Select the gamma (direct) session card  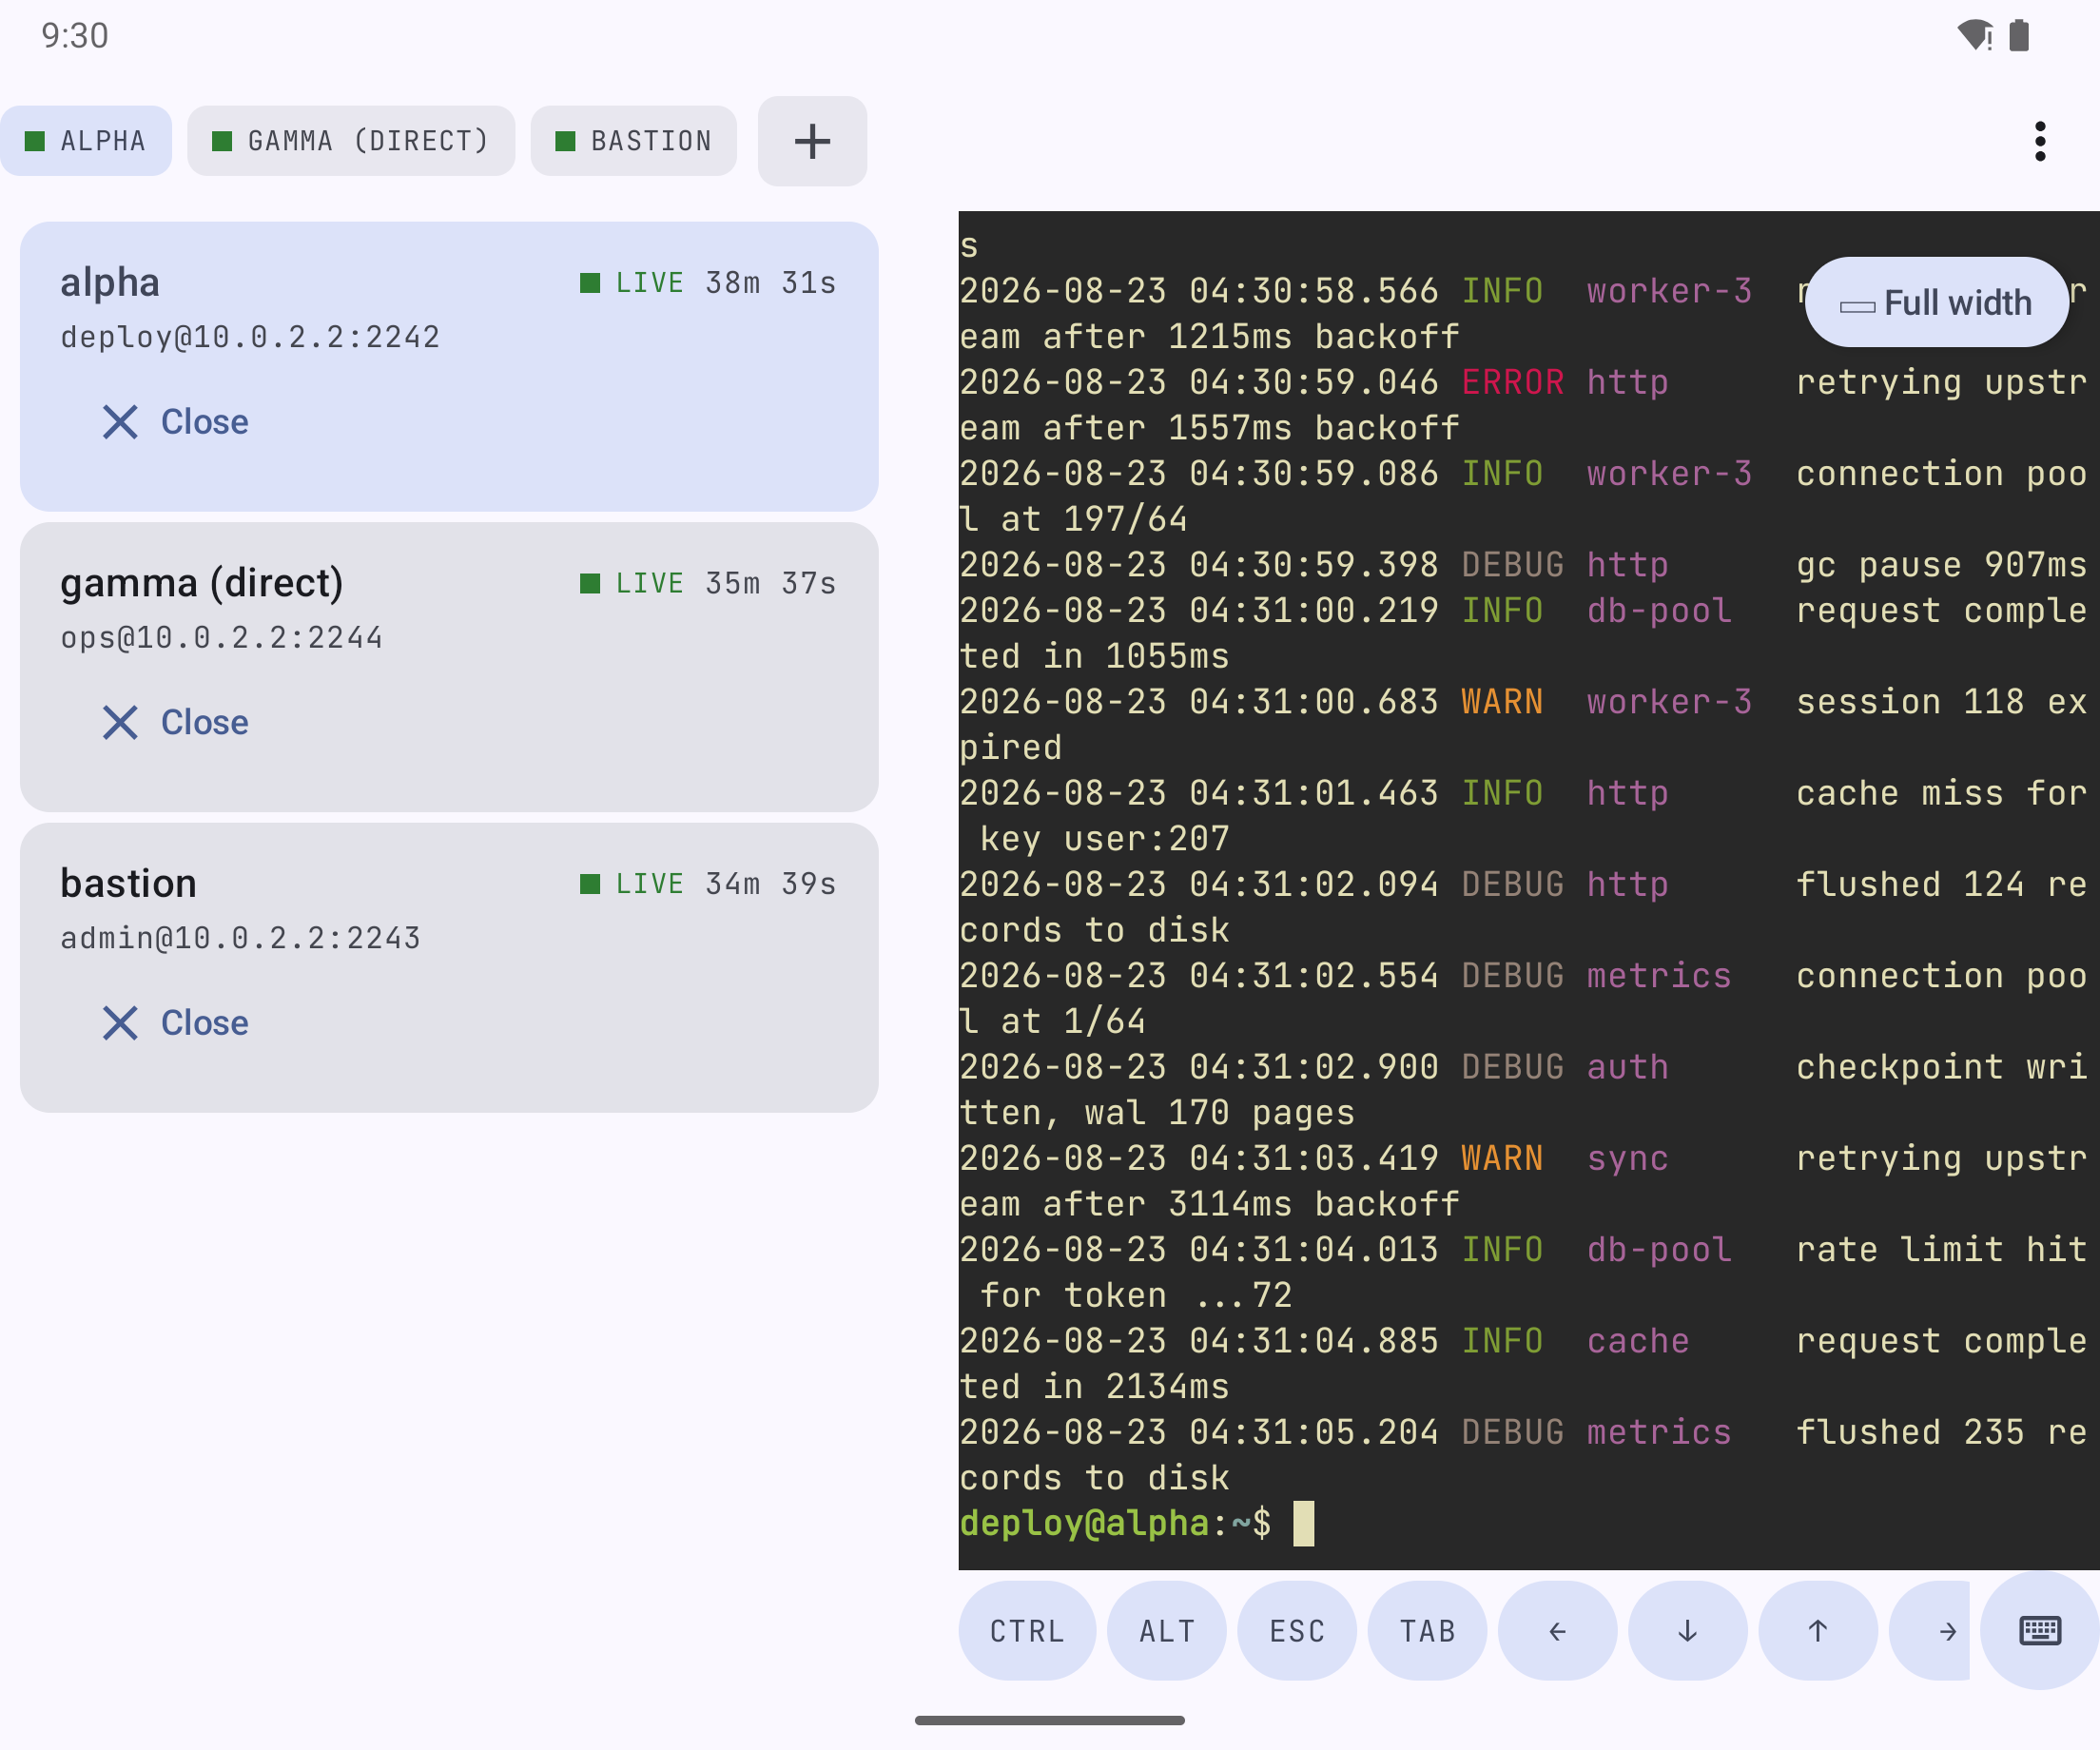click(x=449, y=667)
